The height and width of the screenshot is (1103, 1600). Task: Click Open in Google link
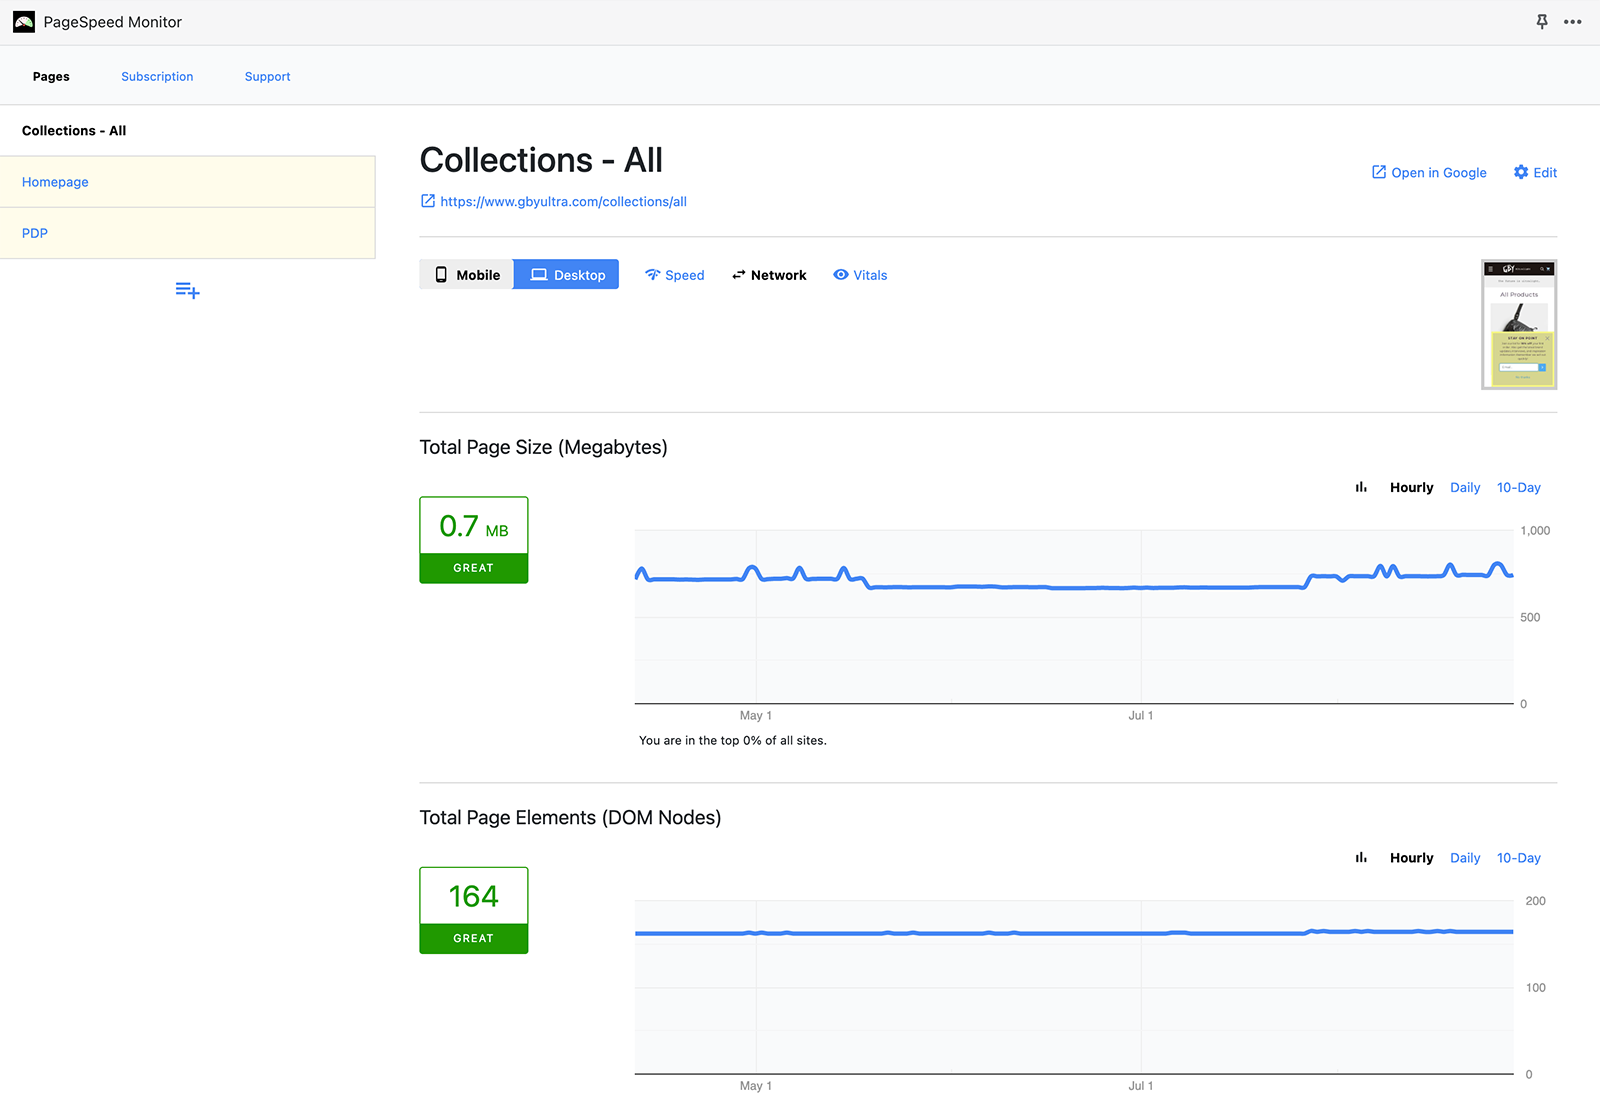1429,172
